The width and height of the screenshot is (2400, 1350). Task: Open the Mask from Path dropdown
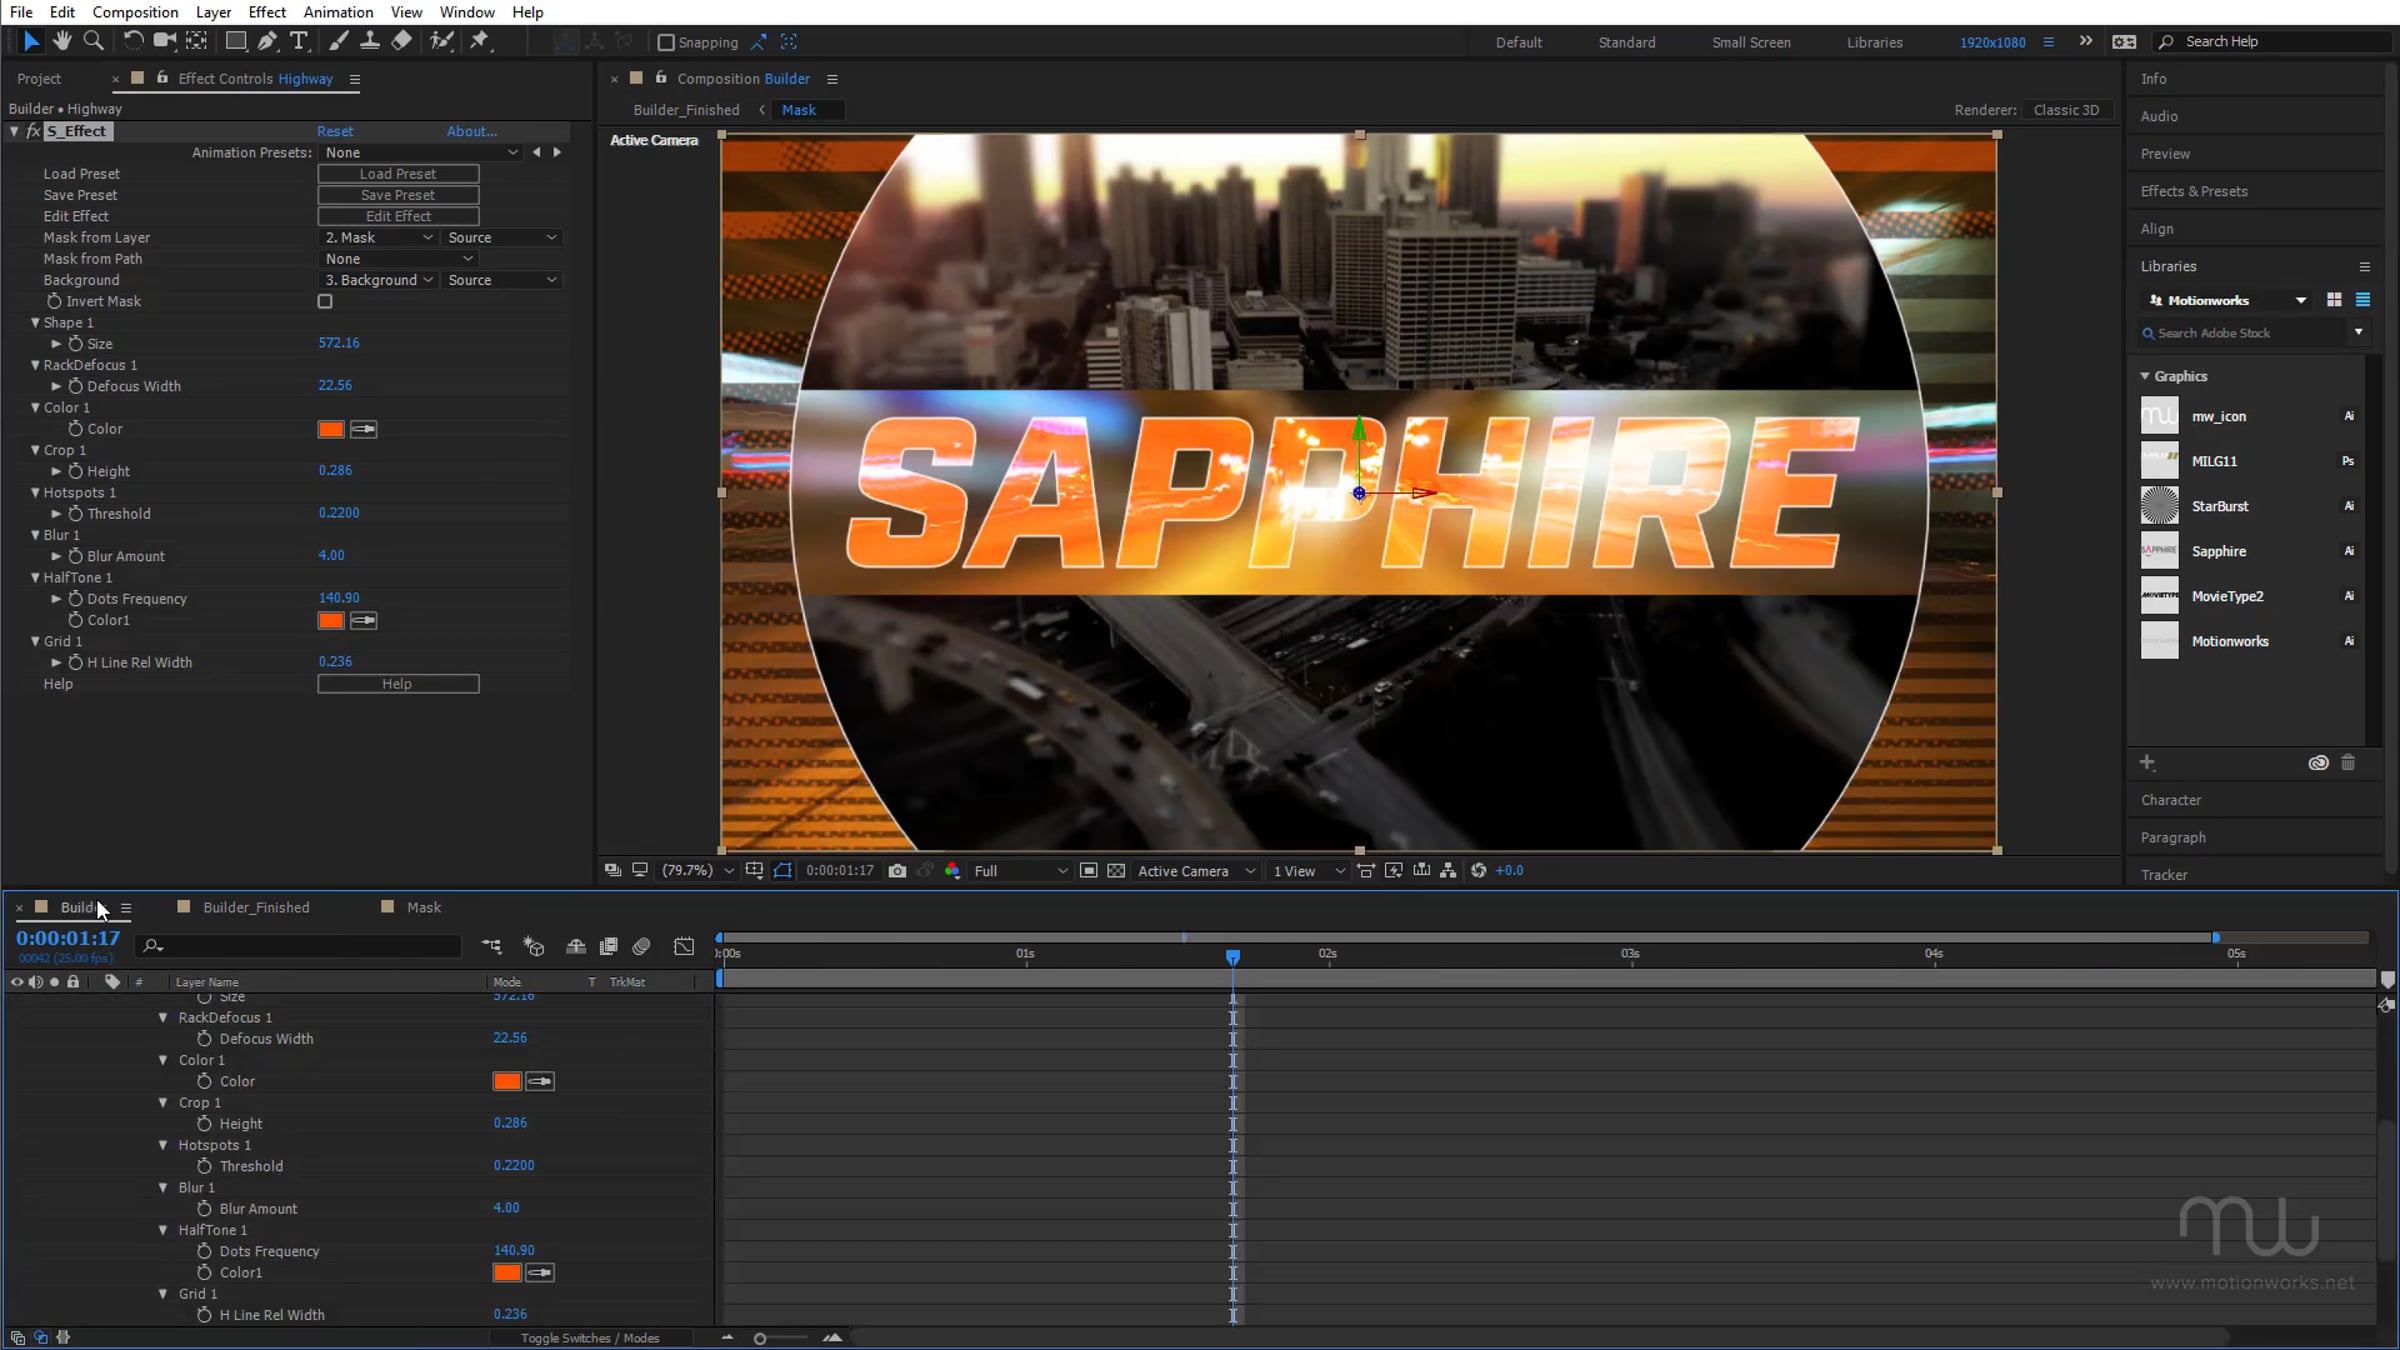(397, 258)
